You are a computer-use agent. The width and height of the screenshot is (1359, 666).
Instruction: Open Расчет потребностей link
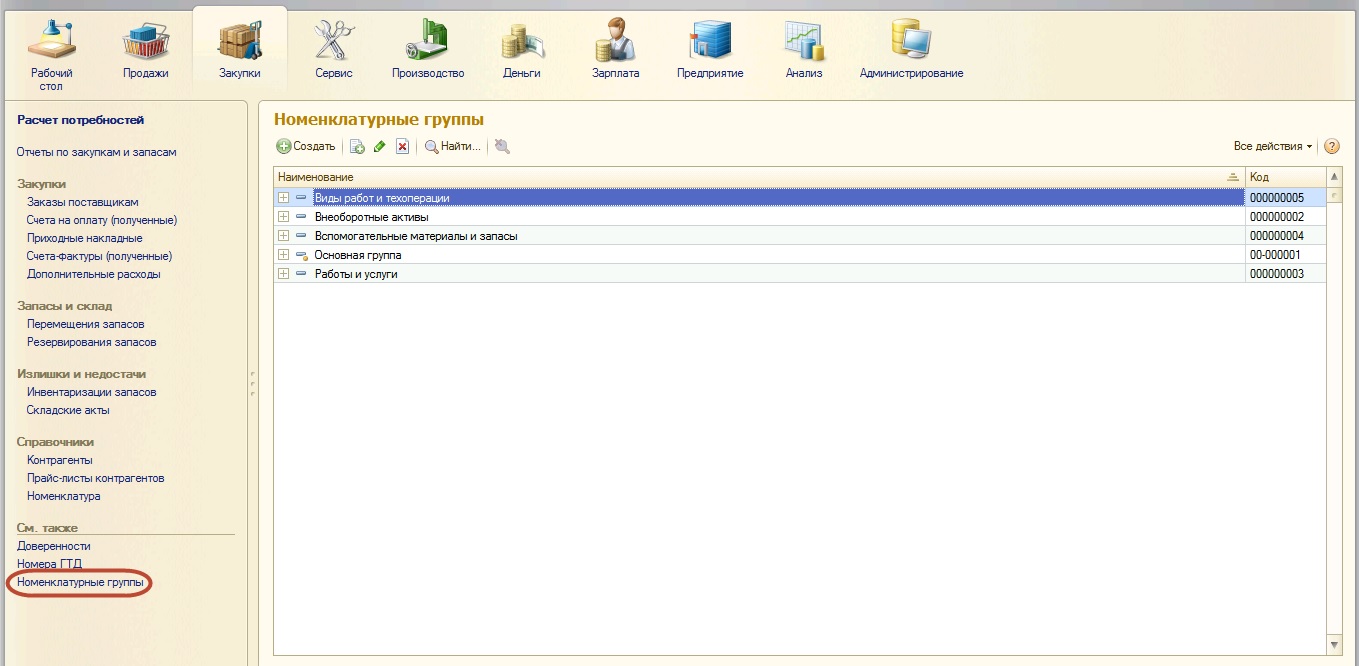(81, 120)
